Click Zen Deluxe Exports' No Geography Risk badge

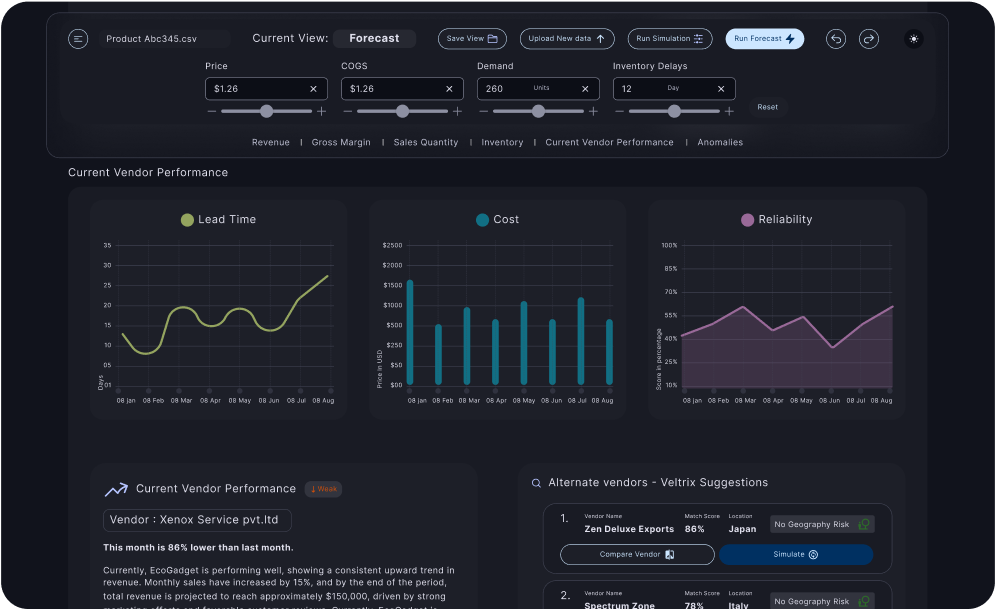pyautogui.click(x=822, y=525)
